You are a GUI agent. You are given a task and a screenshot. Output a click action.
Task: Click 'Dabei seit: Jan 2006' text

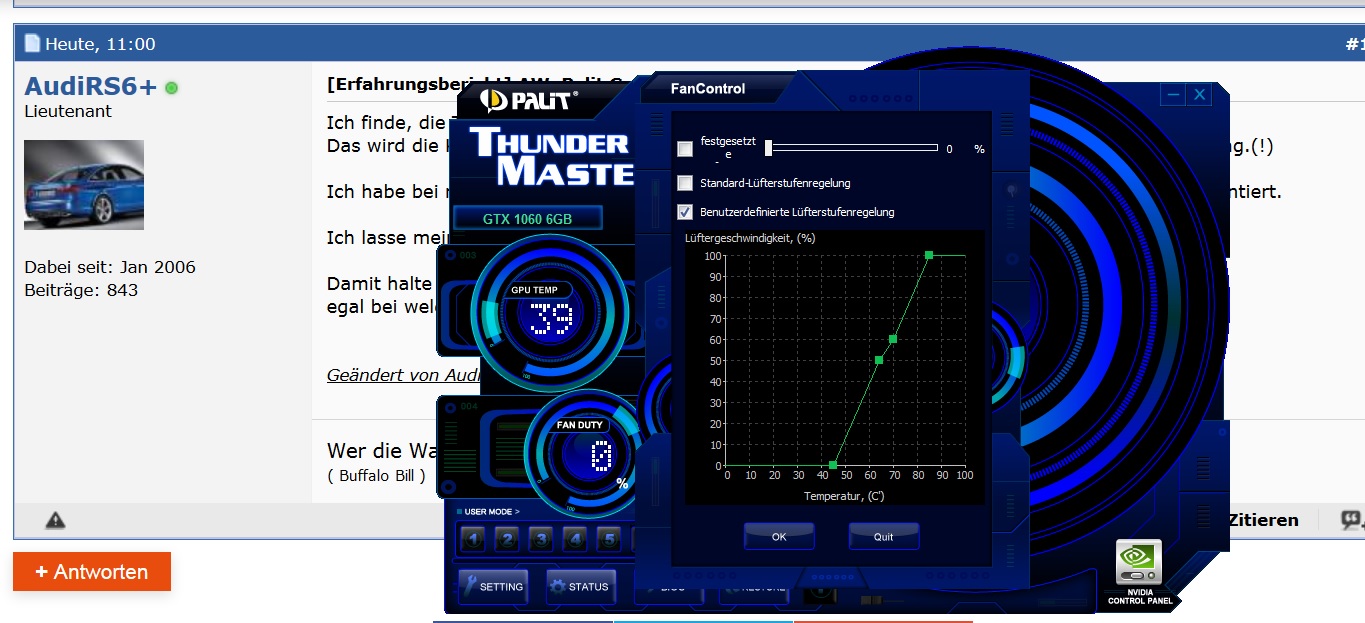point(110,267)
